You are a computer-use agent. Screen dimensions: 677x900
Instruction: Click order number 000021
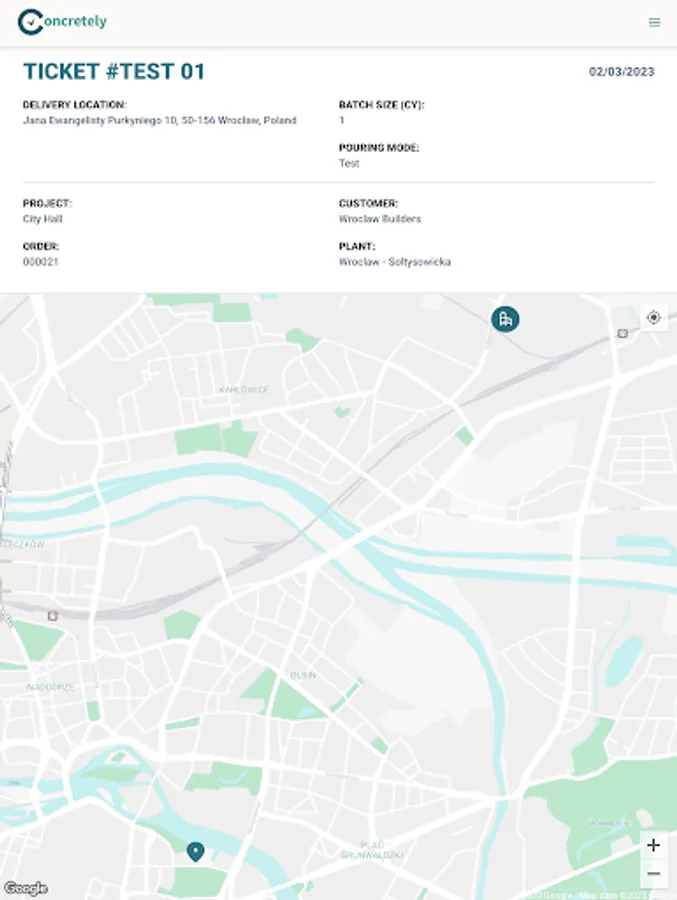click(x=41, y=262)
